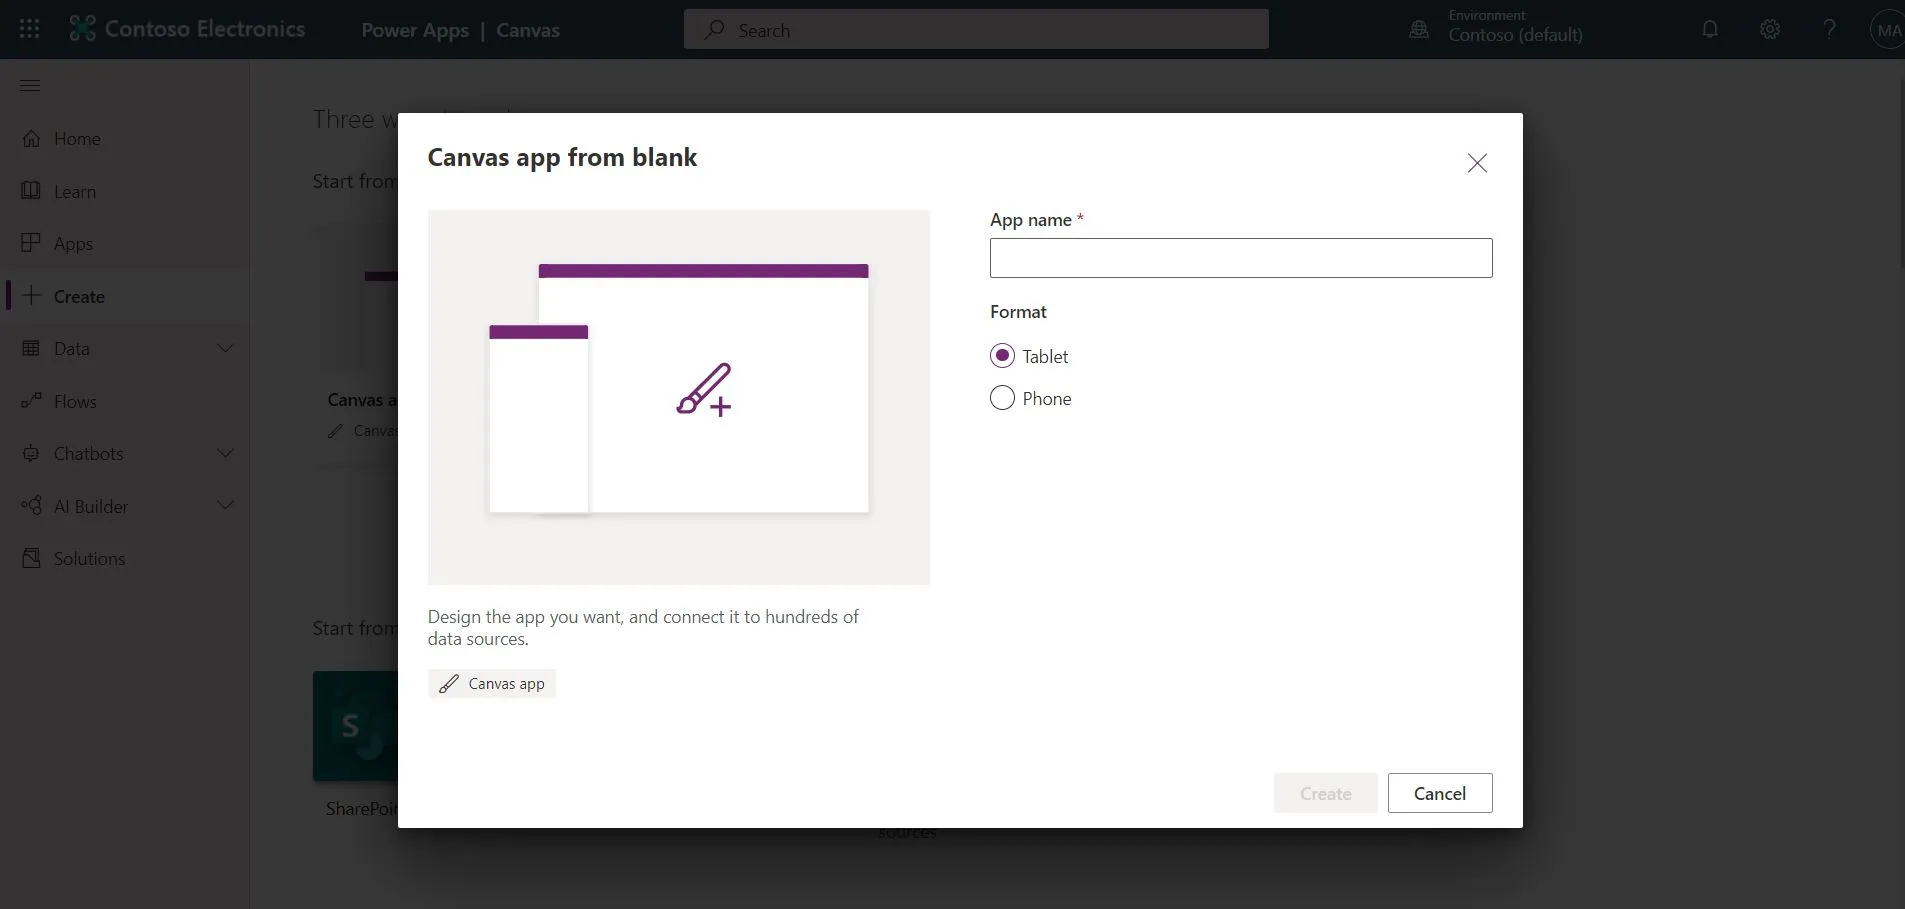The height and width of the screenshot is (909, 1905).
Task: Click Power Apps in the top navigation
Action: coord(414,29)
